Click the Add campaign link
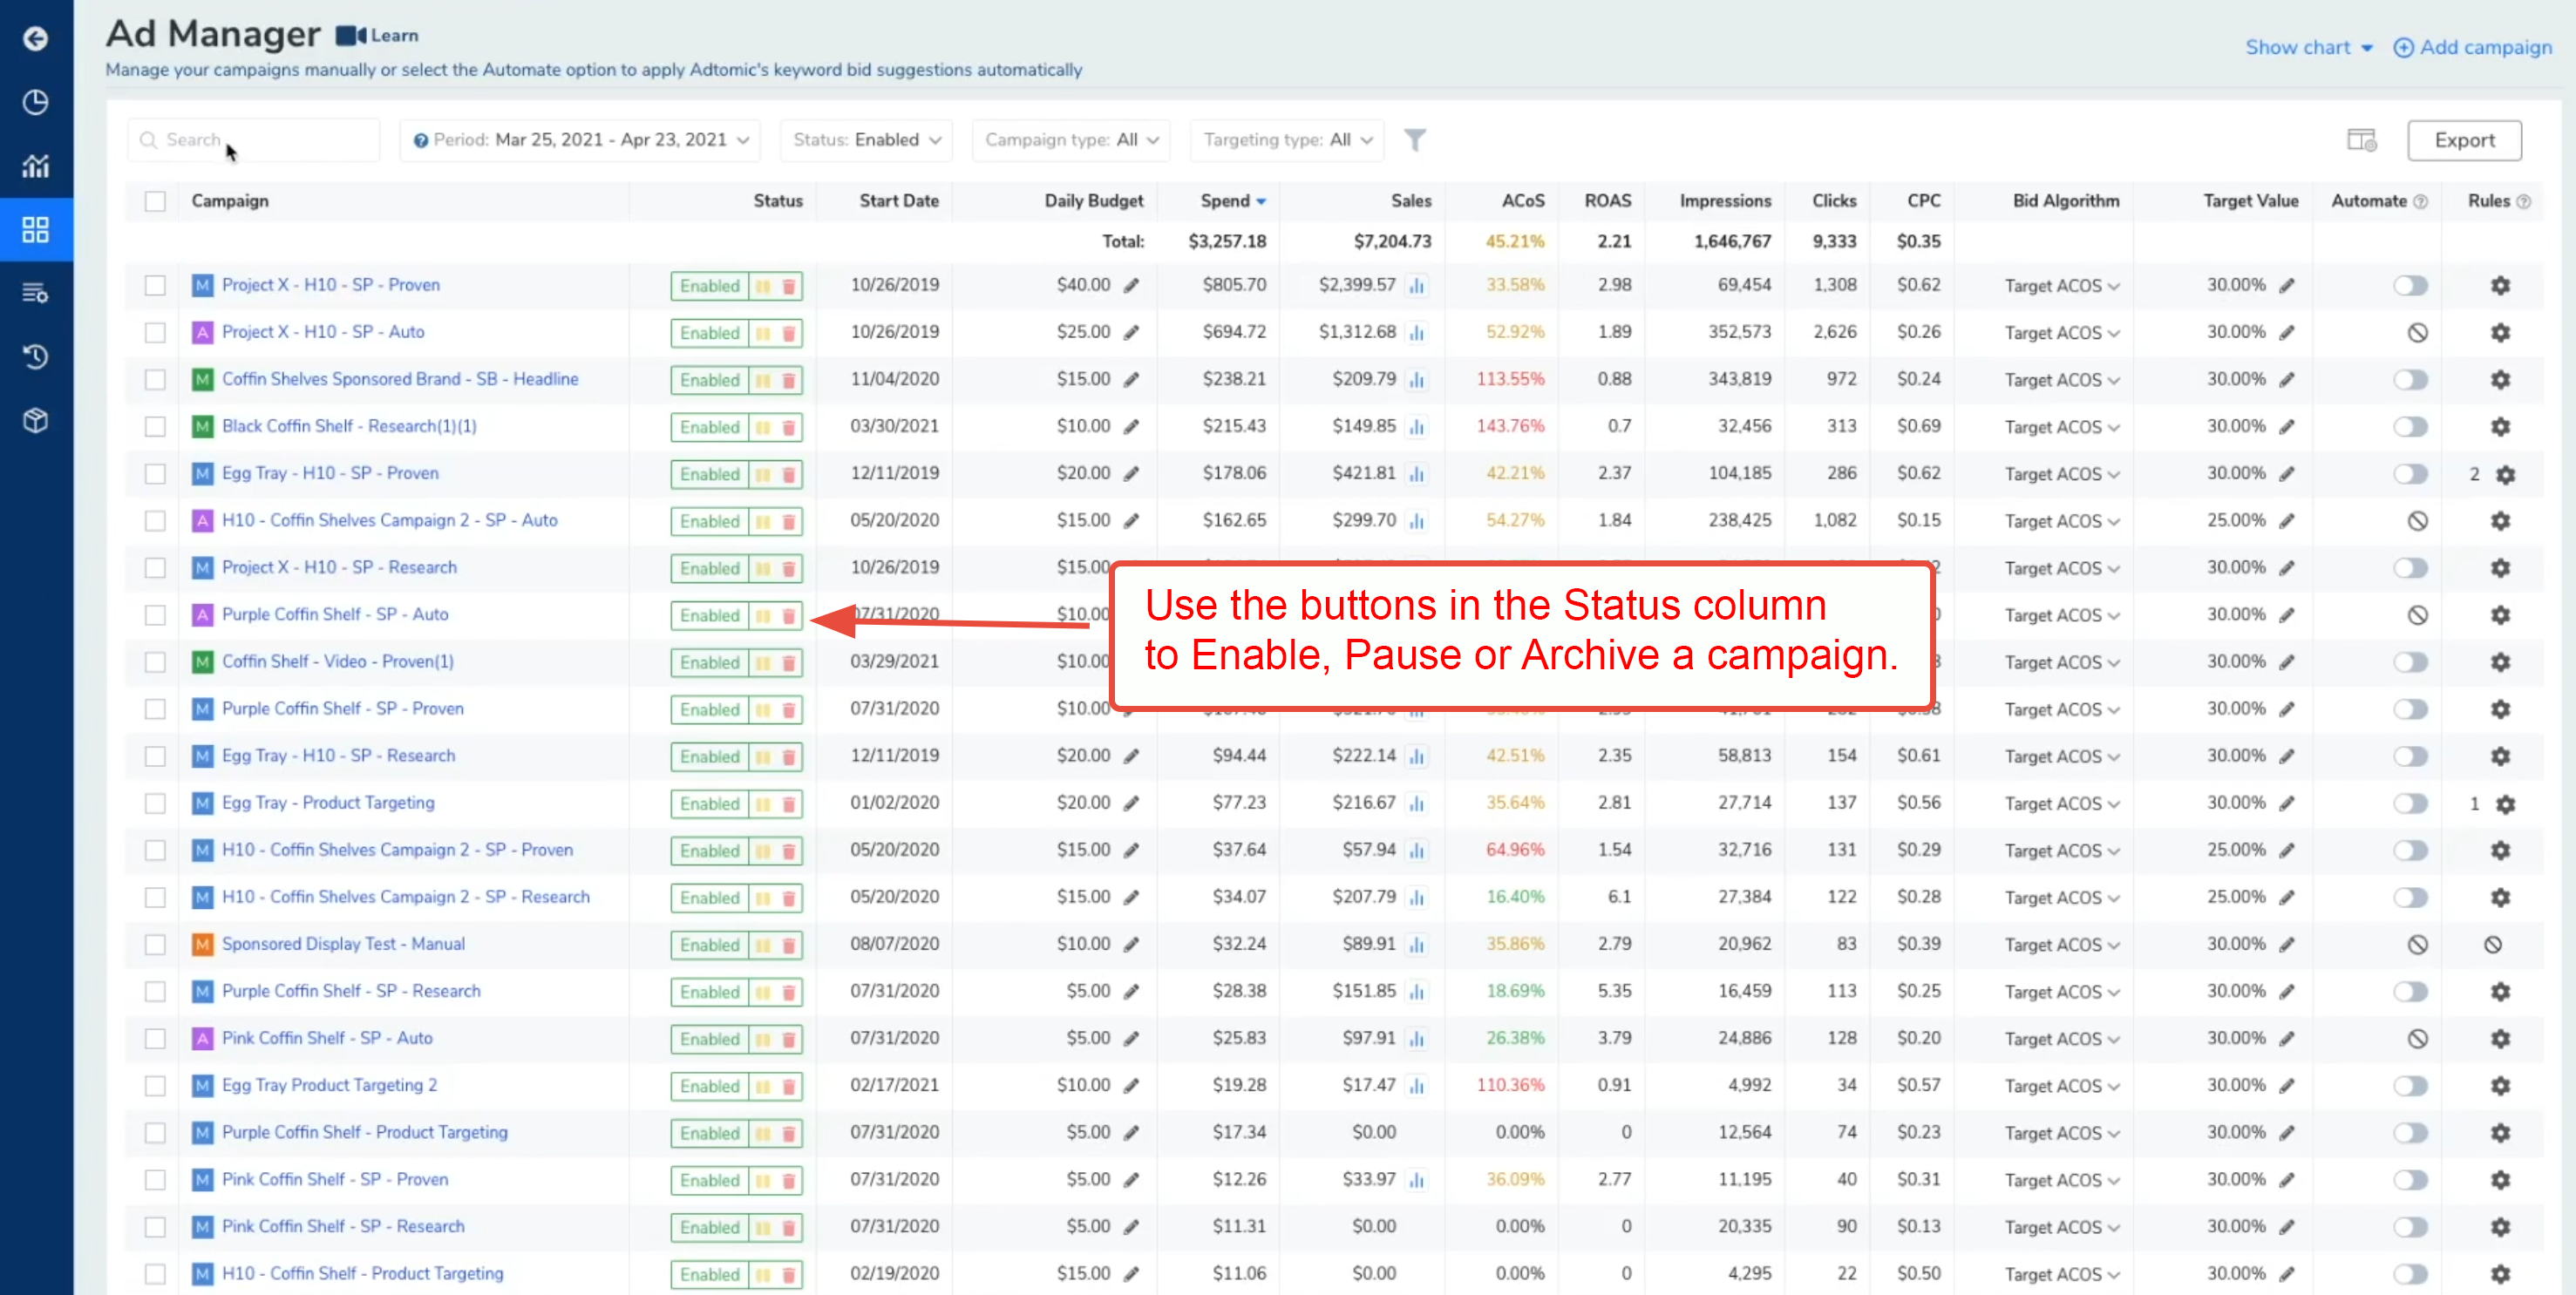The height and width of the screenshot is (1295, 2576). [2472, 48]
